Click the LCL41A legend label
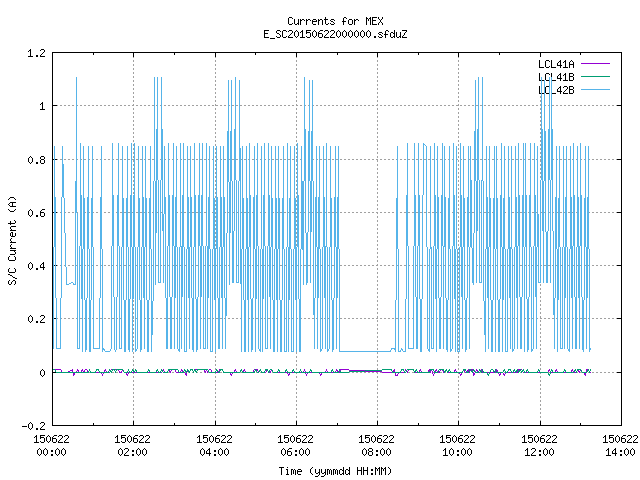 click(556, 64)
